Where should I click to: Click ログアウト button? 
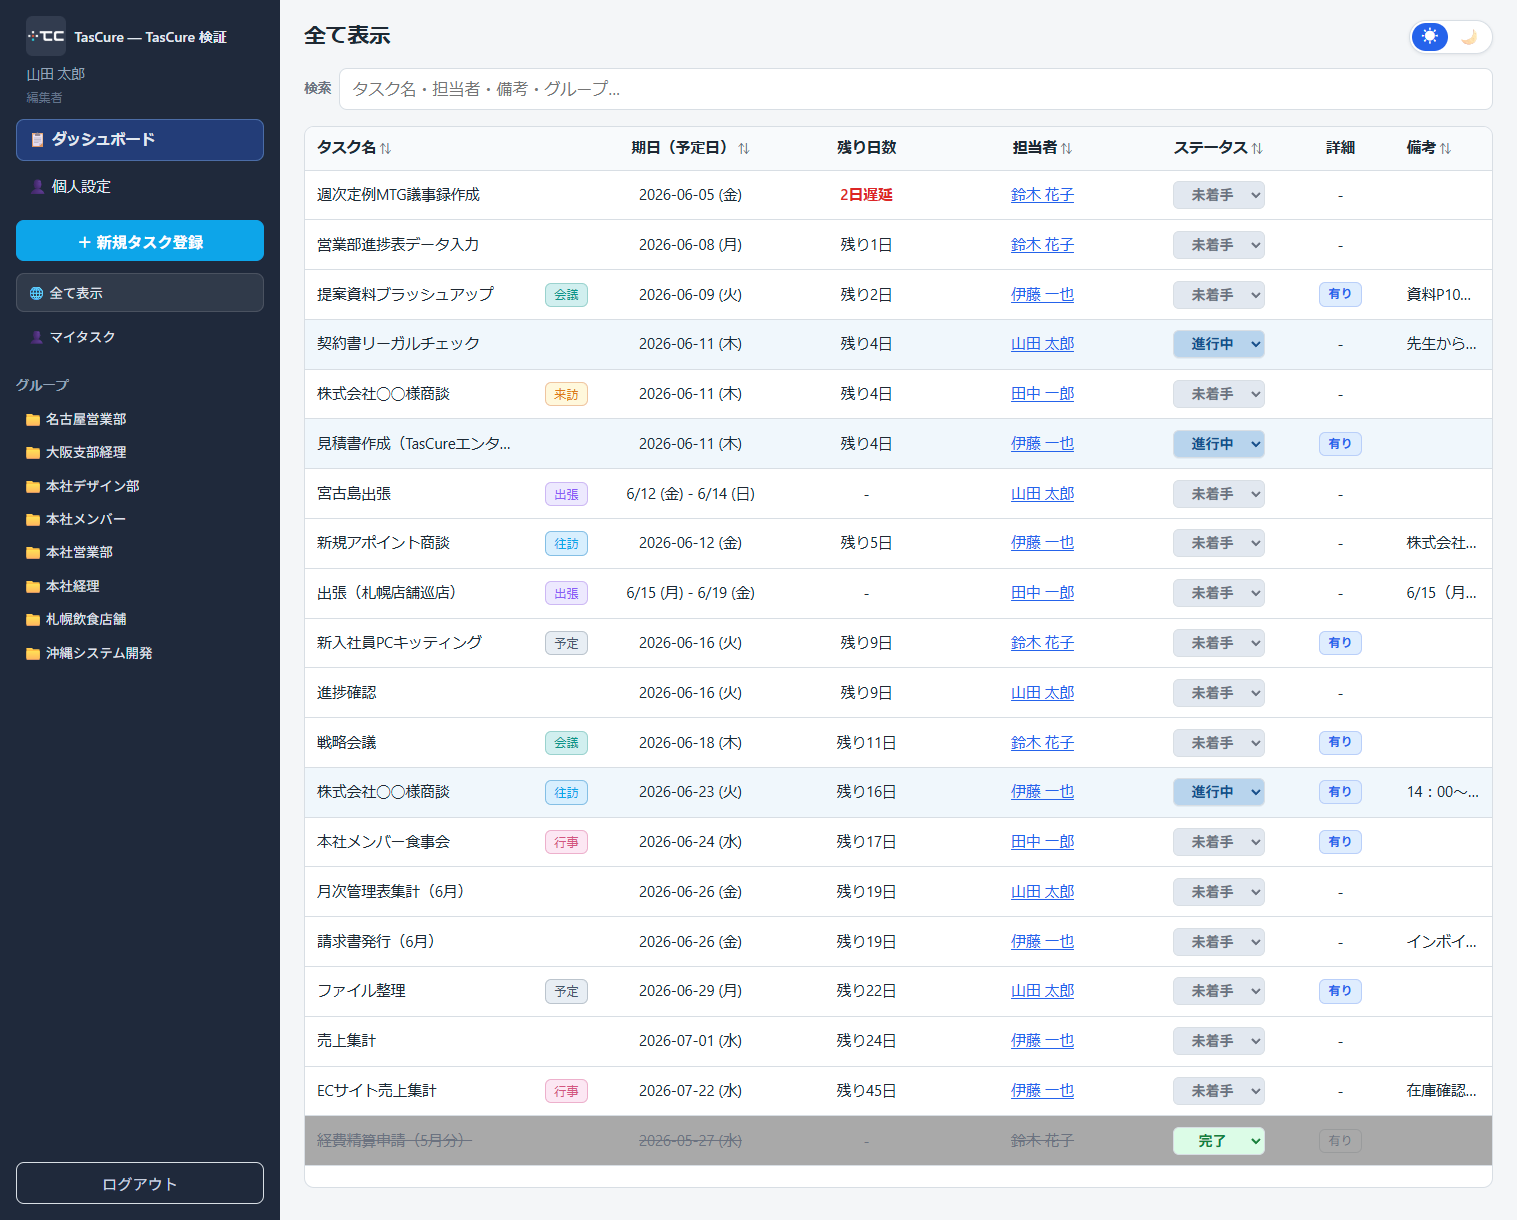[x=140, y=1183]
